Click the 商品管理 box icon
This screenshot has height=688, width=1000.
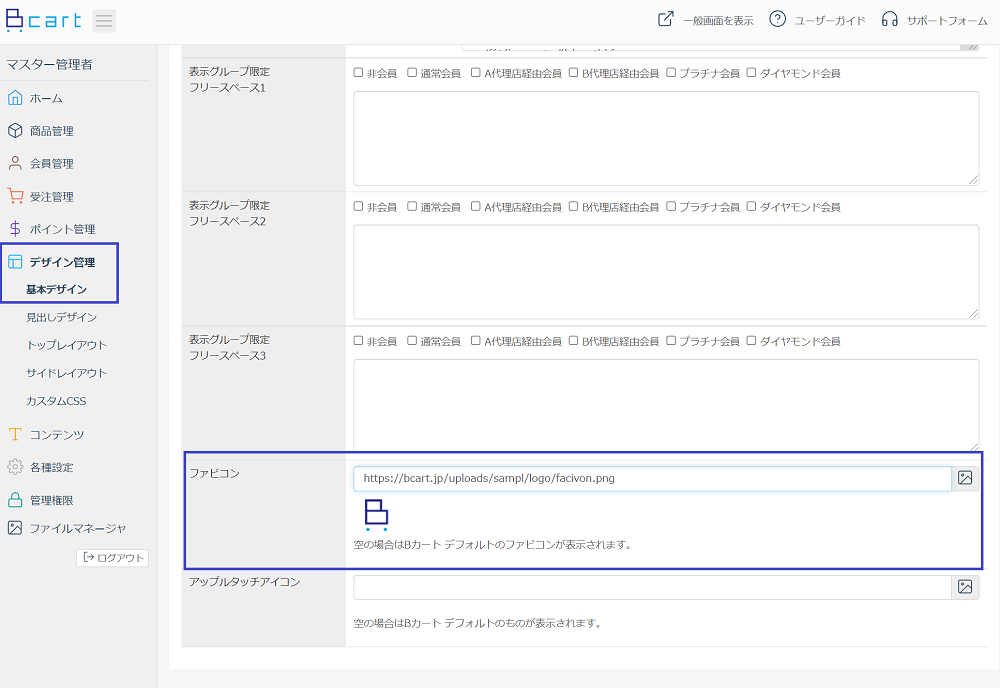tap(15, 130)
